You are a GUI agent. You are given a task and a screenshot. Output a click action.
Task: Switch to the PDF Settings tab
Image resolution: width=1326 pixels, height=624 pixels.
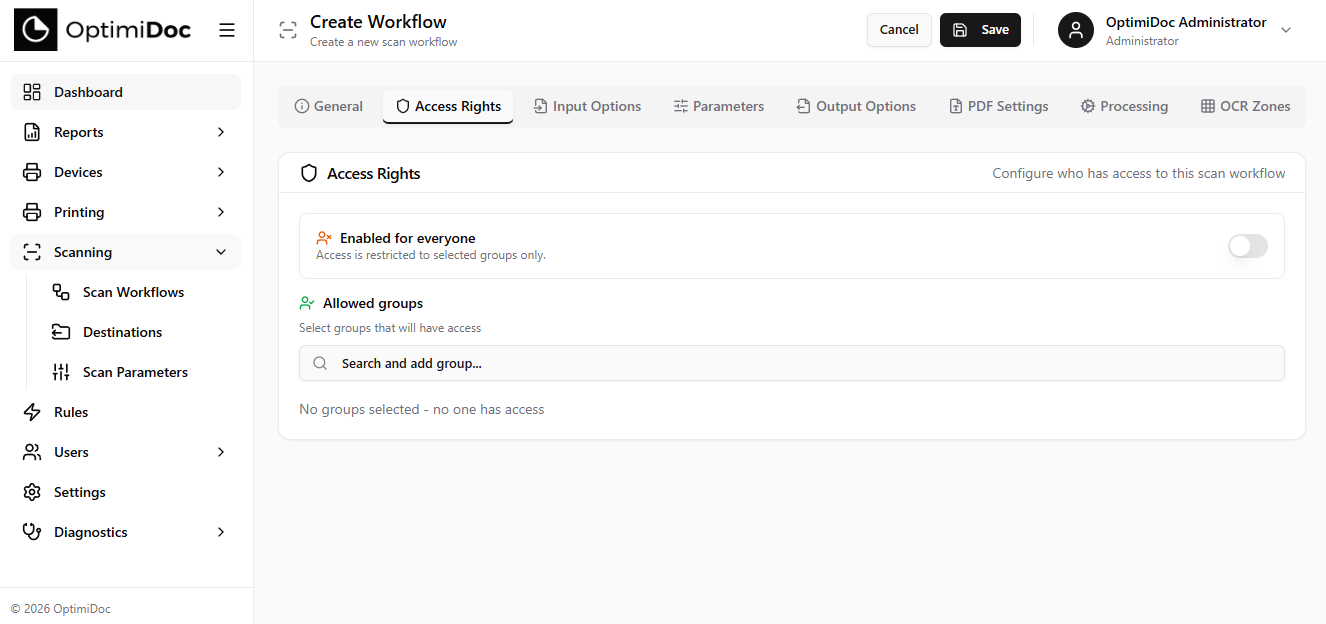click(998, 107)
